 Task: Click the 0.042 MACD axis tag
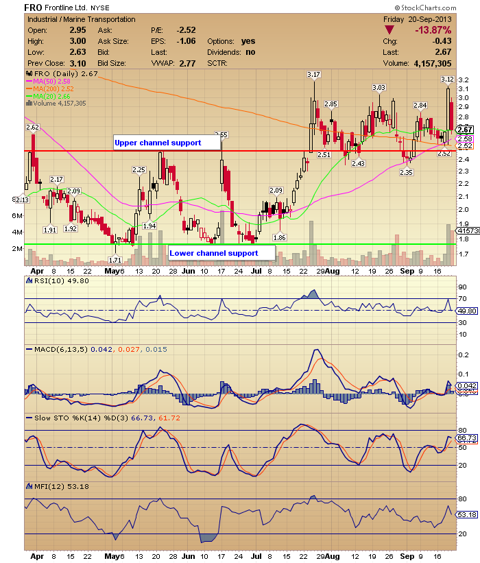coord(466,386)
